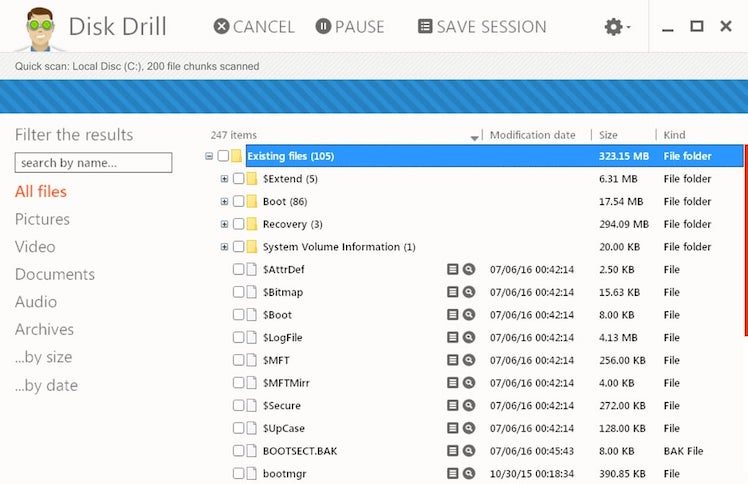Expand the $Extend folder
The image size is (748, 484).
pos(224,179)
